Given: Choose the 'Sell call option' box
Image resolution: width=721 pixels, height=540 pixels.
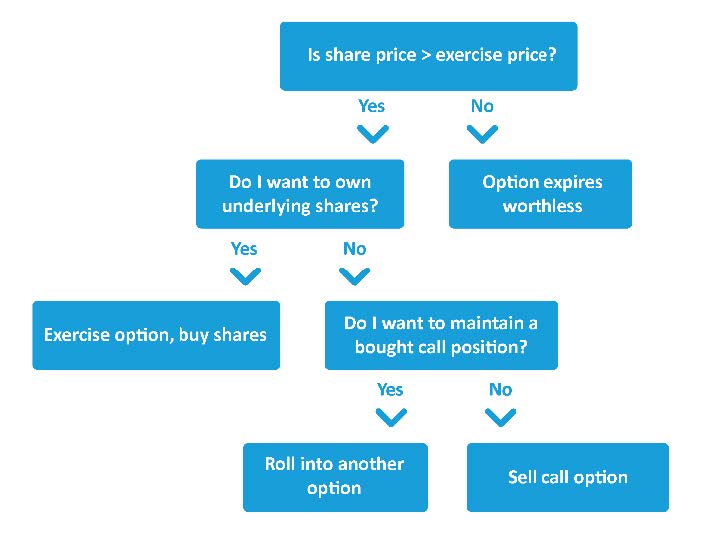Looking at the screenshot, I should click(x=567, y=477).
